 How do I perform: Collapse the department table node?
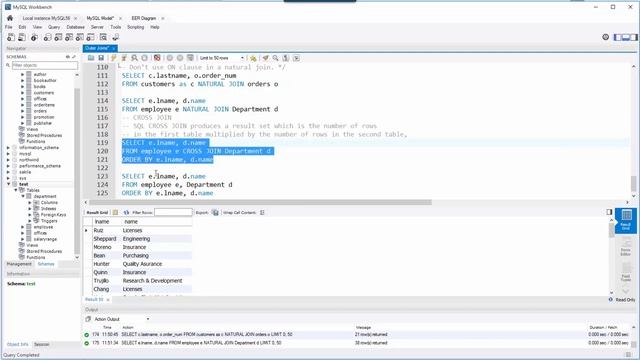click(23, 196)
